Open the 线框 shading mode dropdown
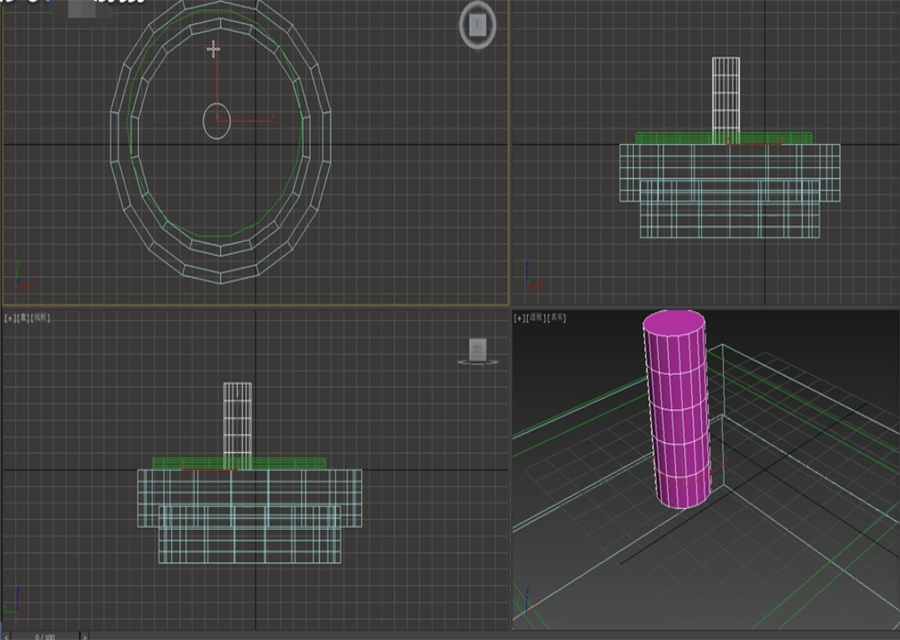The height and width of the screenshot is (640, 900). tap(38, 318)
